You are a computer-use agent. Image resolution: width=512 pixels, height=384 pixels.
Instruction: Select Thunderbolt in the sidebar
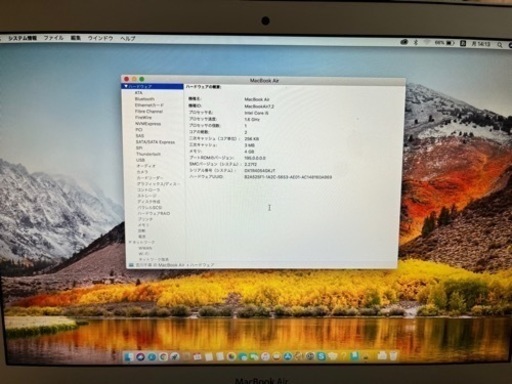(x=149, y=154)
